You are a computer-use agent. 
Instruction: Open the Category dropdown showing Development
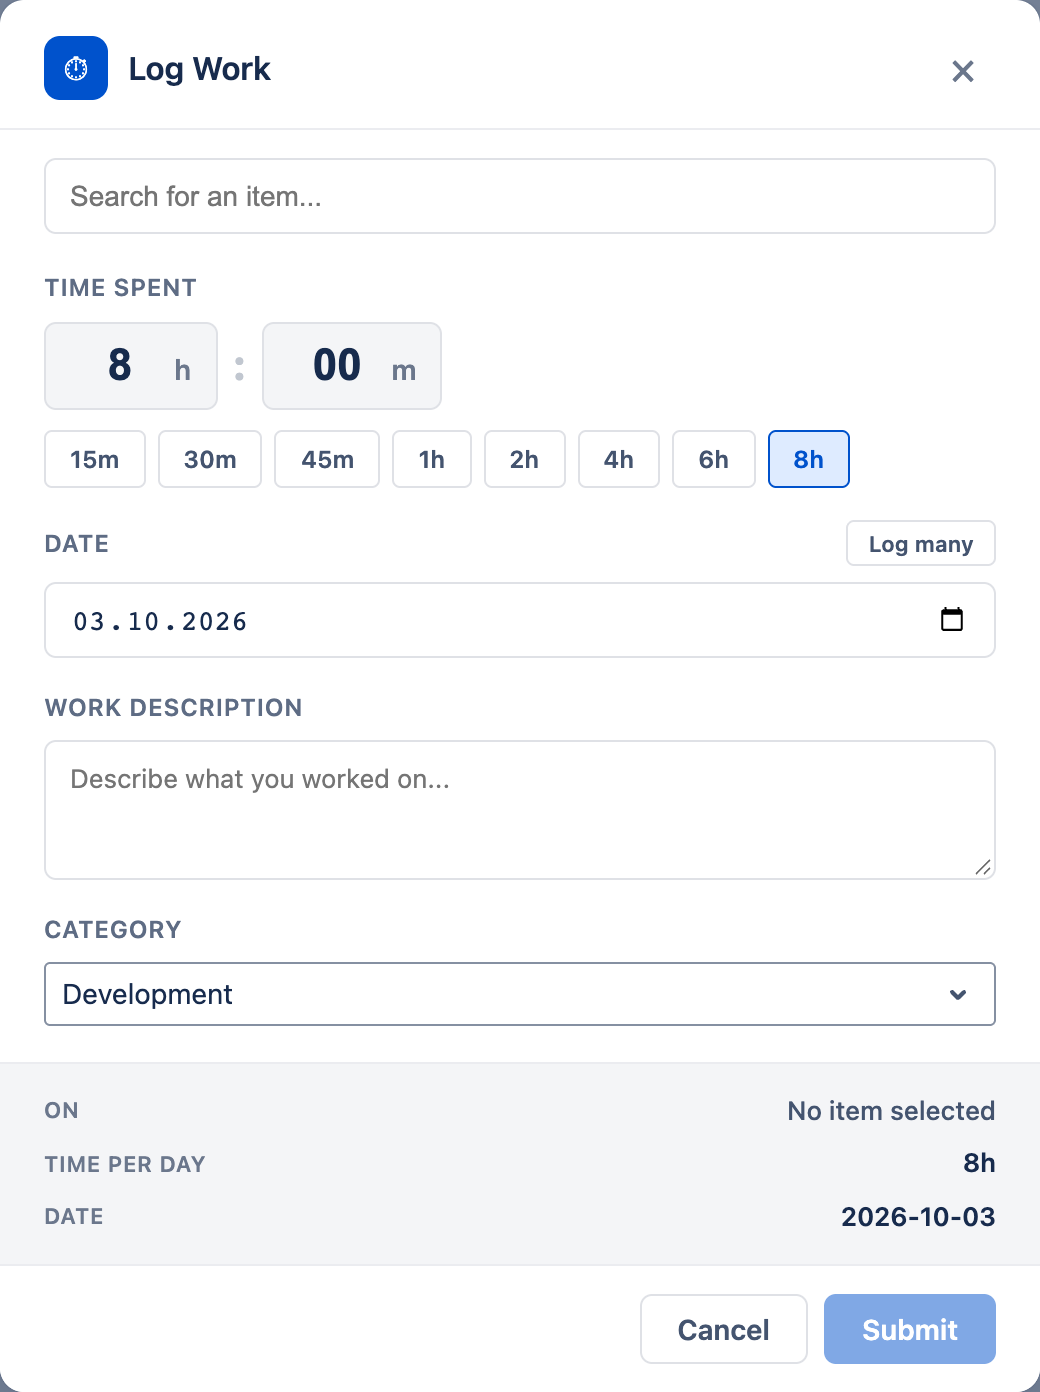pos(520,994)
